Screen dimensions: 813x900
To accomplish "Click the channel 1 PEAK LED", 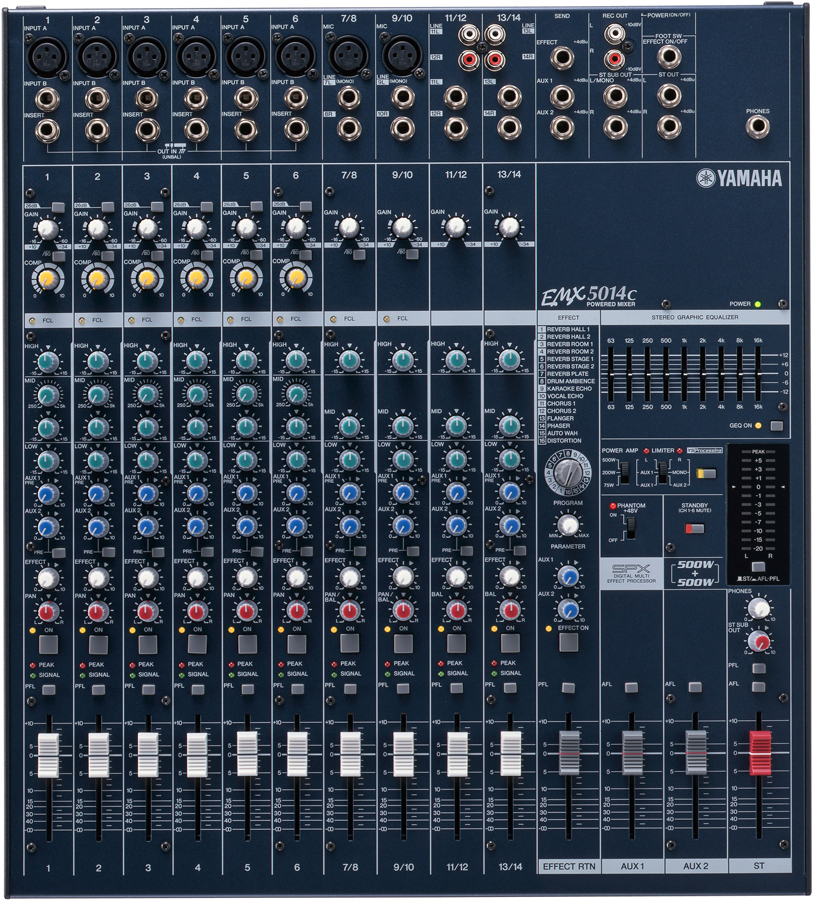I will click(33, 665).
